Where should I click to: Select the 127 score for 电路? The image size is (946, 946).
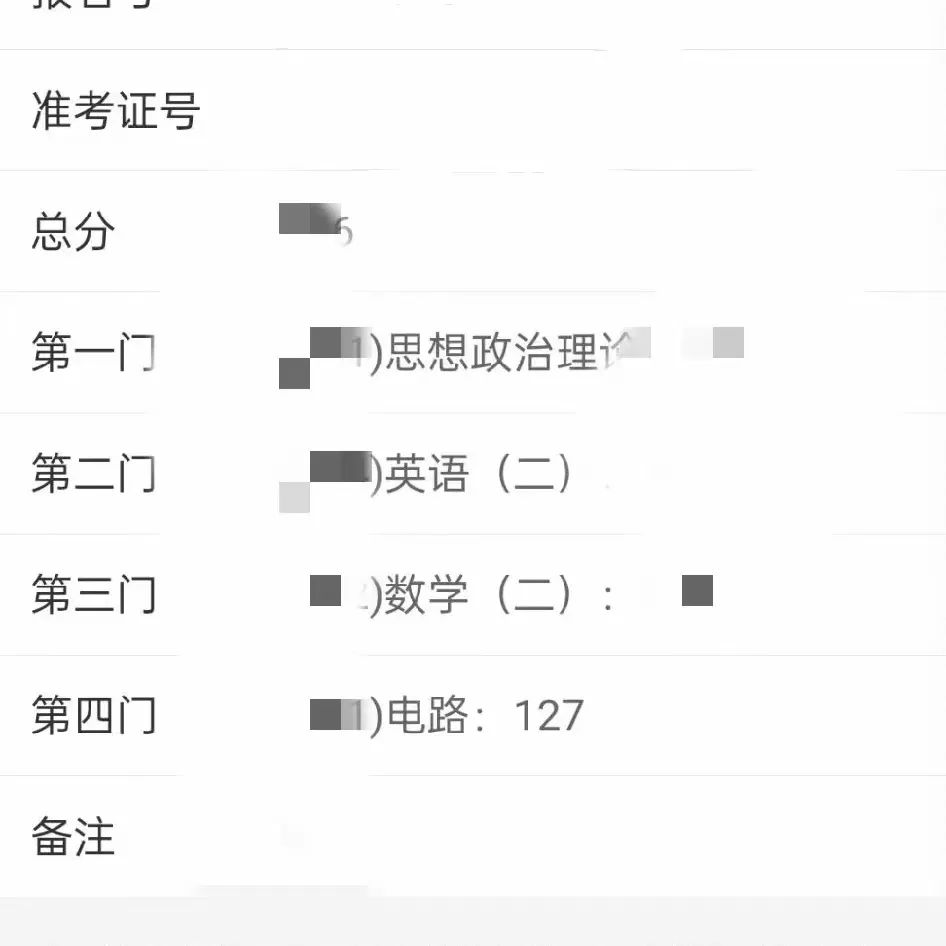point(549,716)
